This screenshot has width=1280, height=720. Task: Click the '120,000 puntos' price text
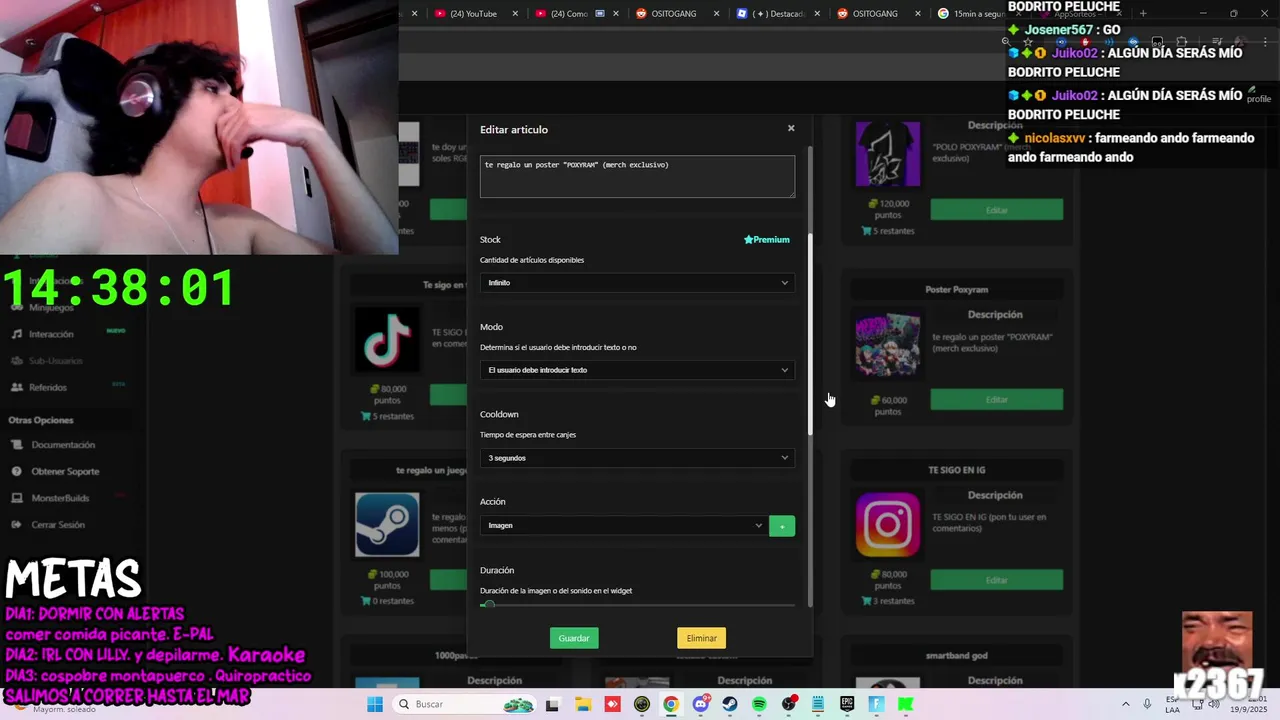tap(887, 209)
